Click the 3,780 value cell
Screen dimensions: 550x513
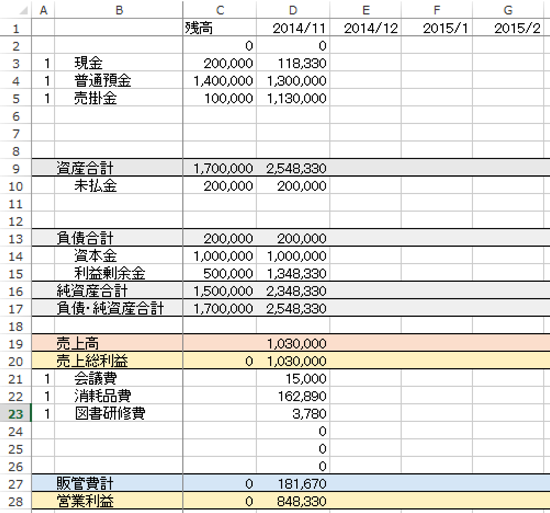click(x=293, y=414)
